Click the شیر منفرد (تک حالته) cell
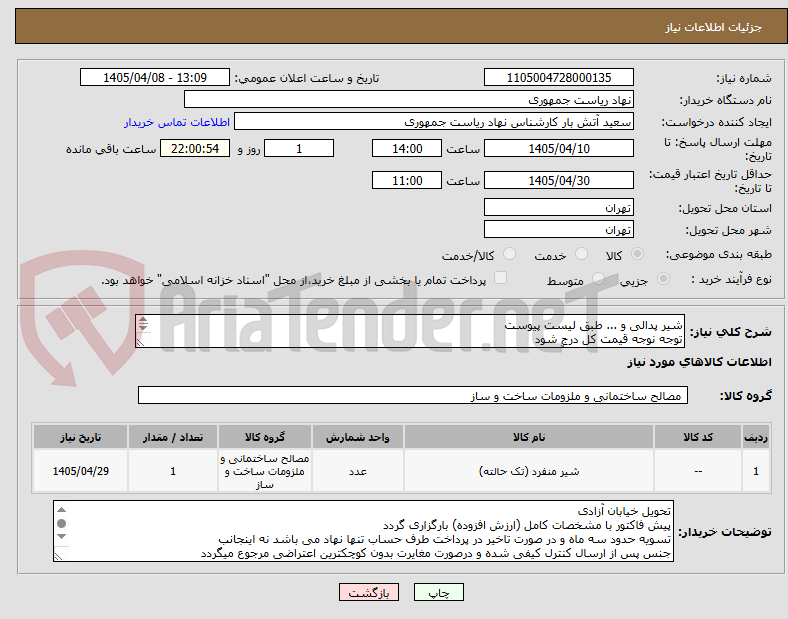Screen dimensions: 788x619 tap(529, 471)
